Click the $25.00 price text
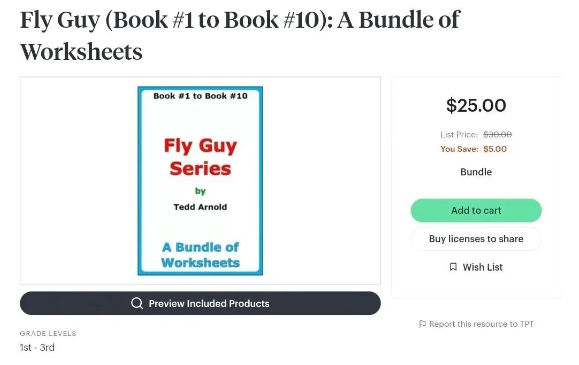 tap(476, 106)
